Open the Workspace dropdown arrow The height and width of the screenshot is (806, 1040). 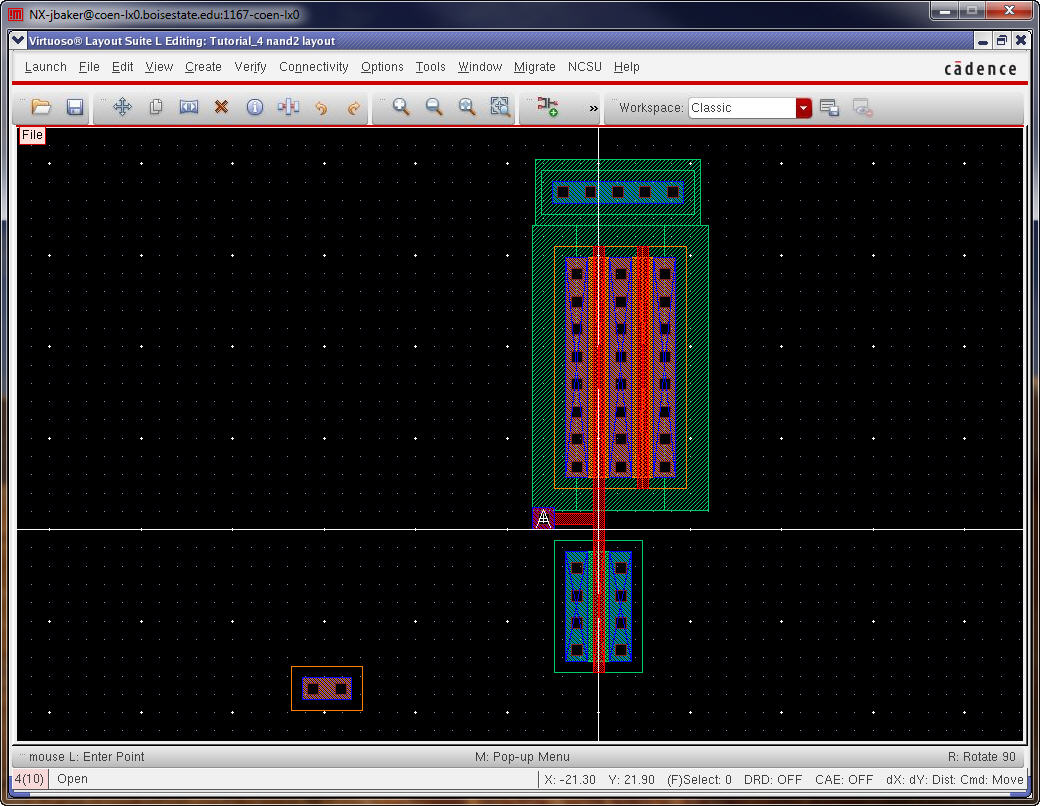pos(804,108)
